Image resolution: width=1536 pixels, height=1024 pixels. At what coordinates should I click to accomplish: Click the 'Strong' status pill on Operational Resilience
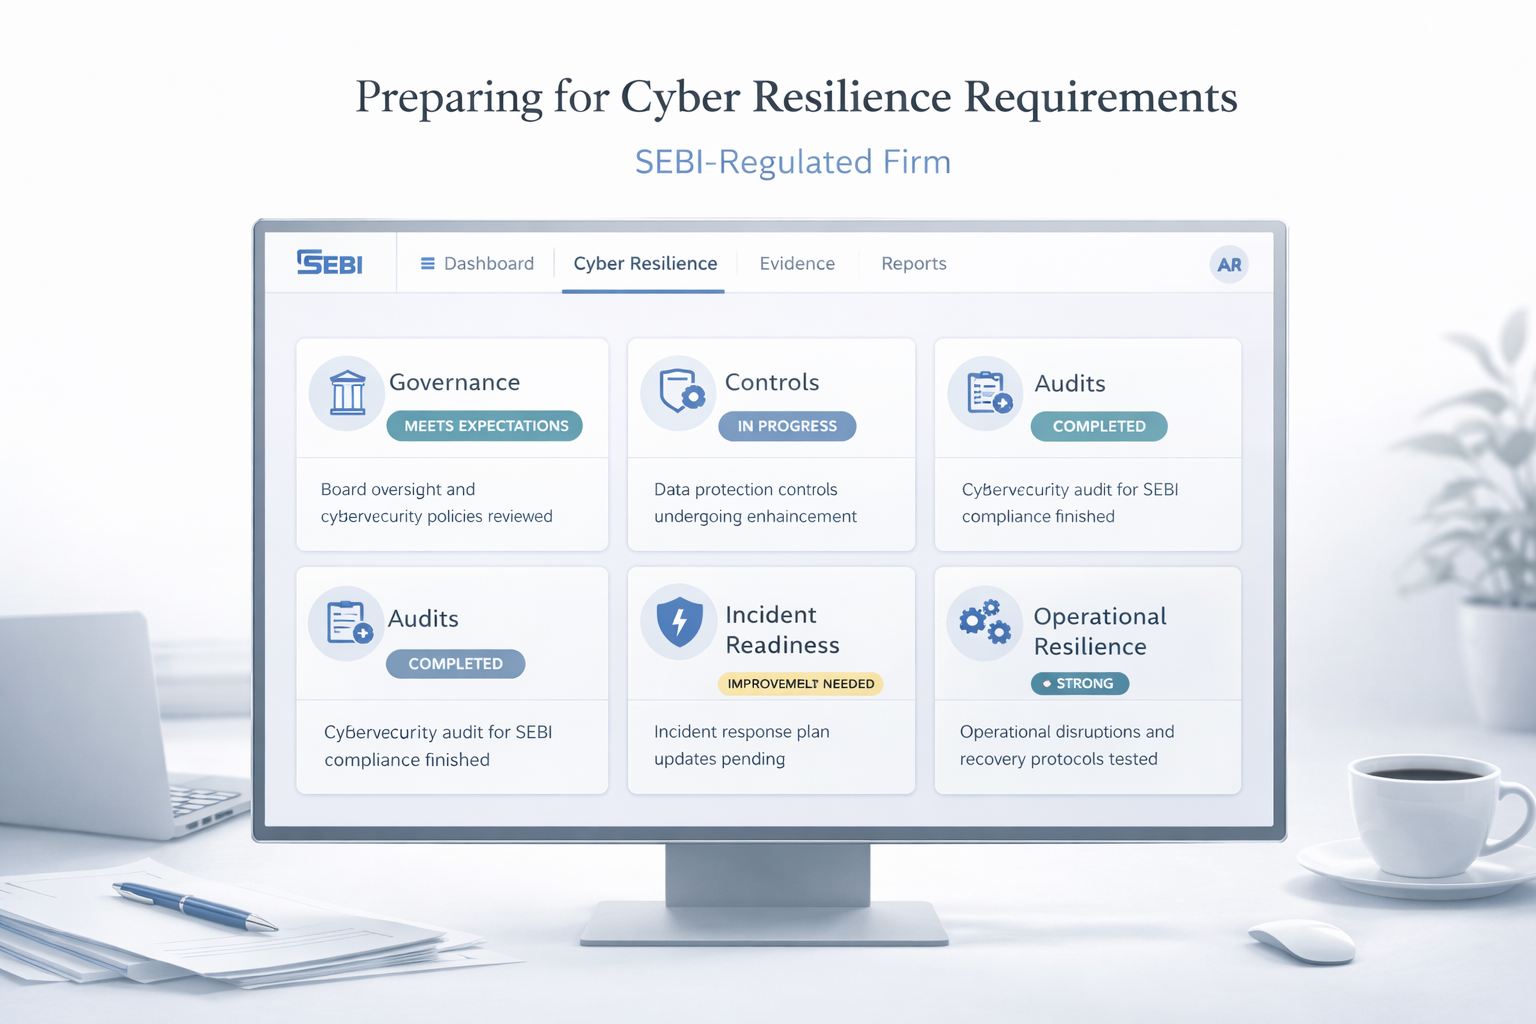click(x=1079, y=684)
